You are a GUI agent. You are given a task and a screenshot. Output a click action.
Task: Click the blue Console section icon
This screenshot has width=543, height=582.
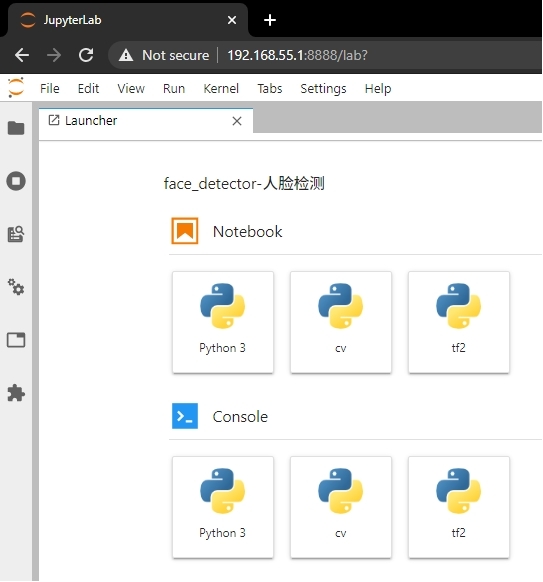(185, 416)
